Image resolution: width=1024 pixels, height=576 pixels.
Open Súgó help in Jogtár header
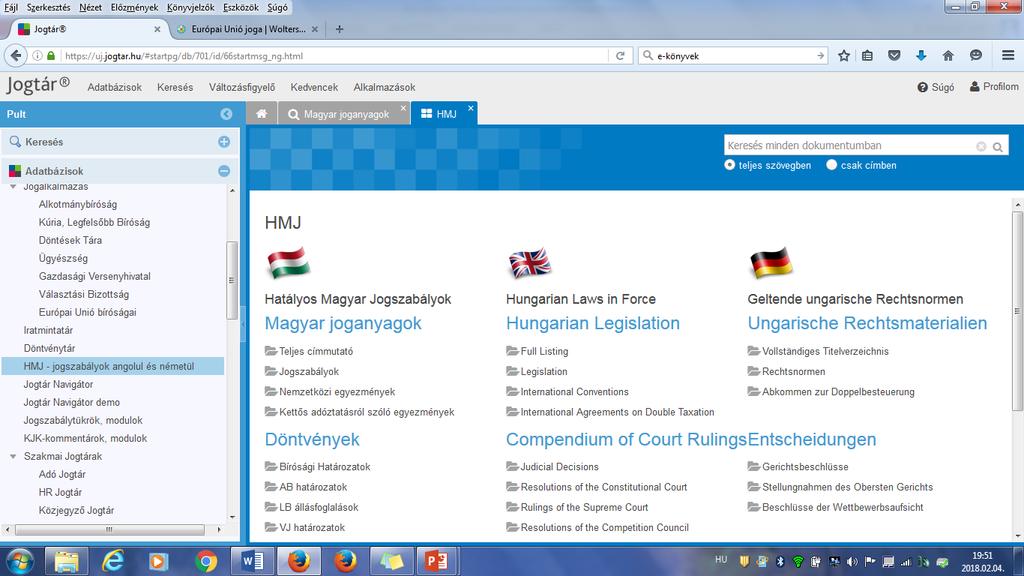tap(935, 87)
